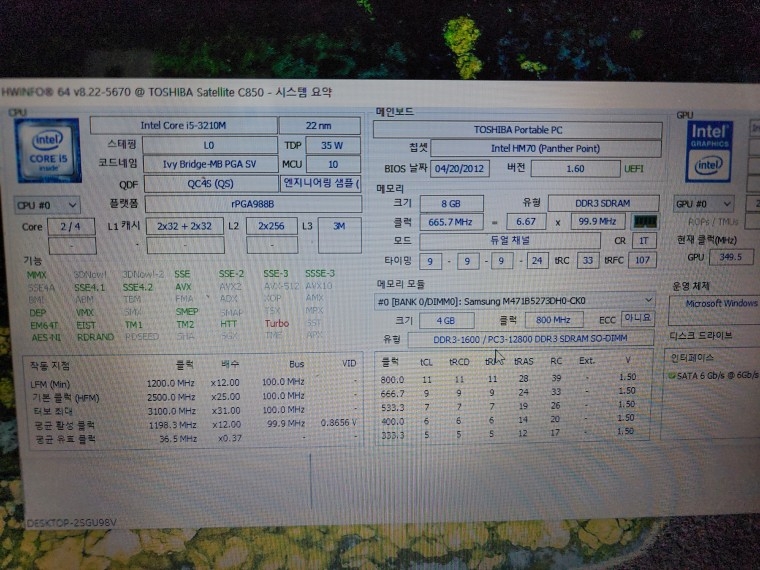760x570 pixels.
Task: Click the Intel HM70 (Panther Point) chipset field
Action: coord(546,148)
